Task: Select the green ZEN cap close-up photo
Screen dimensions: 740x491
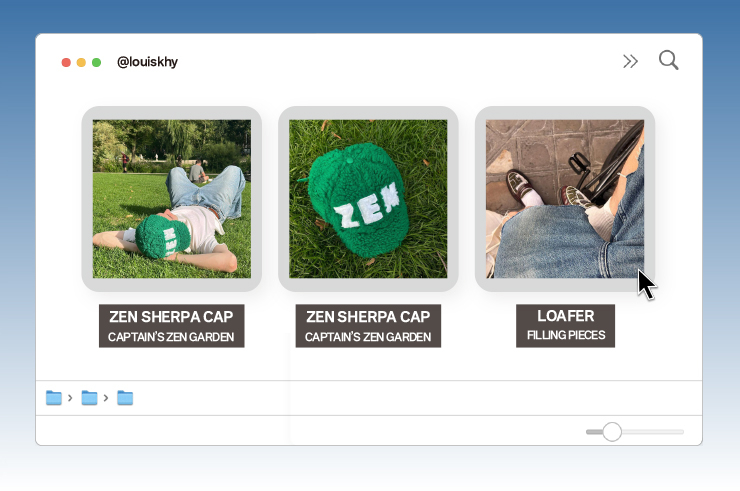Action: click(x=368, y=199)
